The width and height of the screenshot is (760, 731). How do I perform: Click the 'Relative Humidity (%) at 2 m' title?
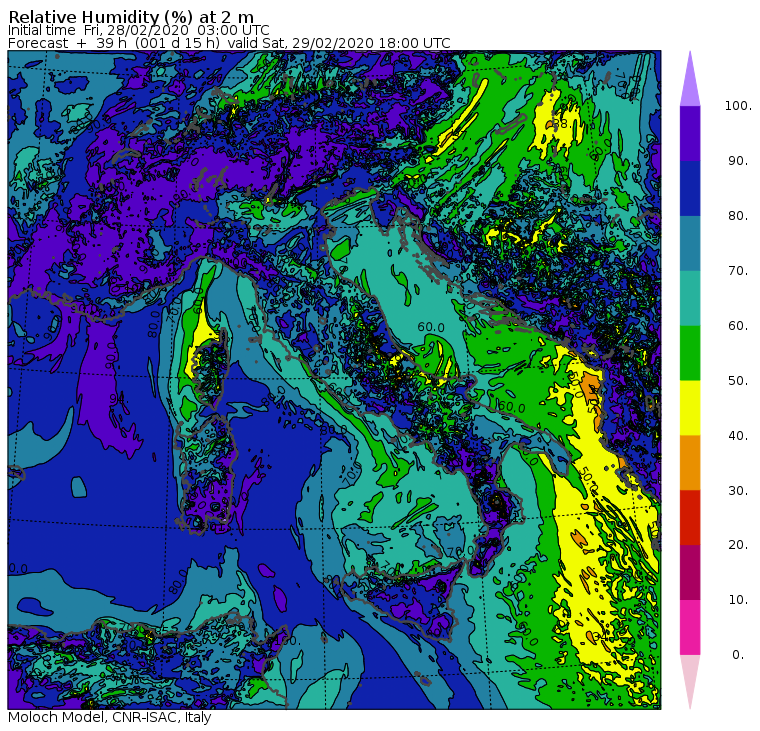click(x=131, y=16)
